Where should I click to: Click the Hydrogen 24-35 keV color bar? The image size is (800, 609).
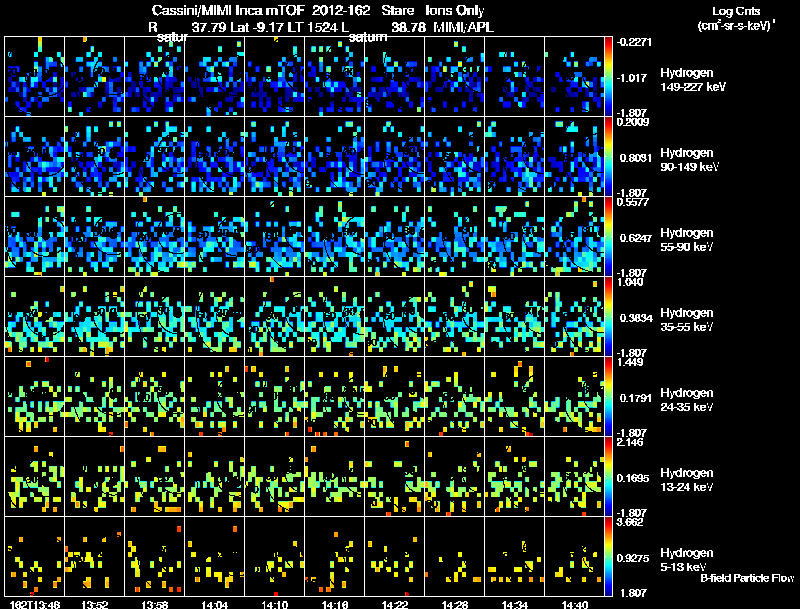coord(608,396)
